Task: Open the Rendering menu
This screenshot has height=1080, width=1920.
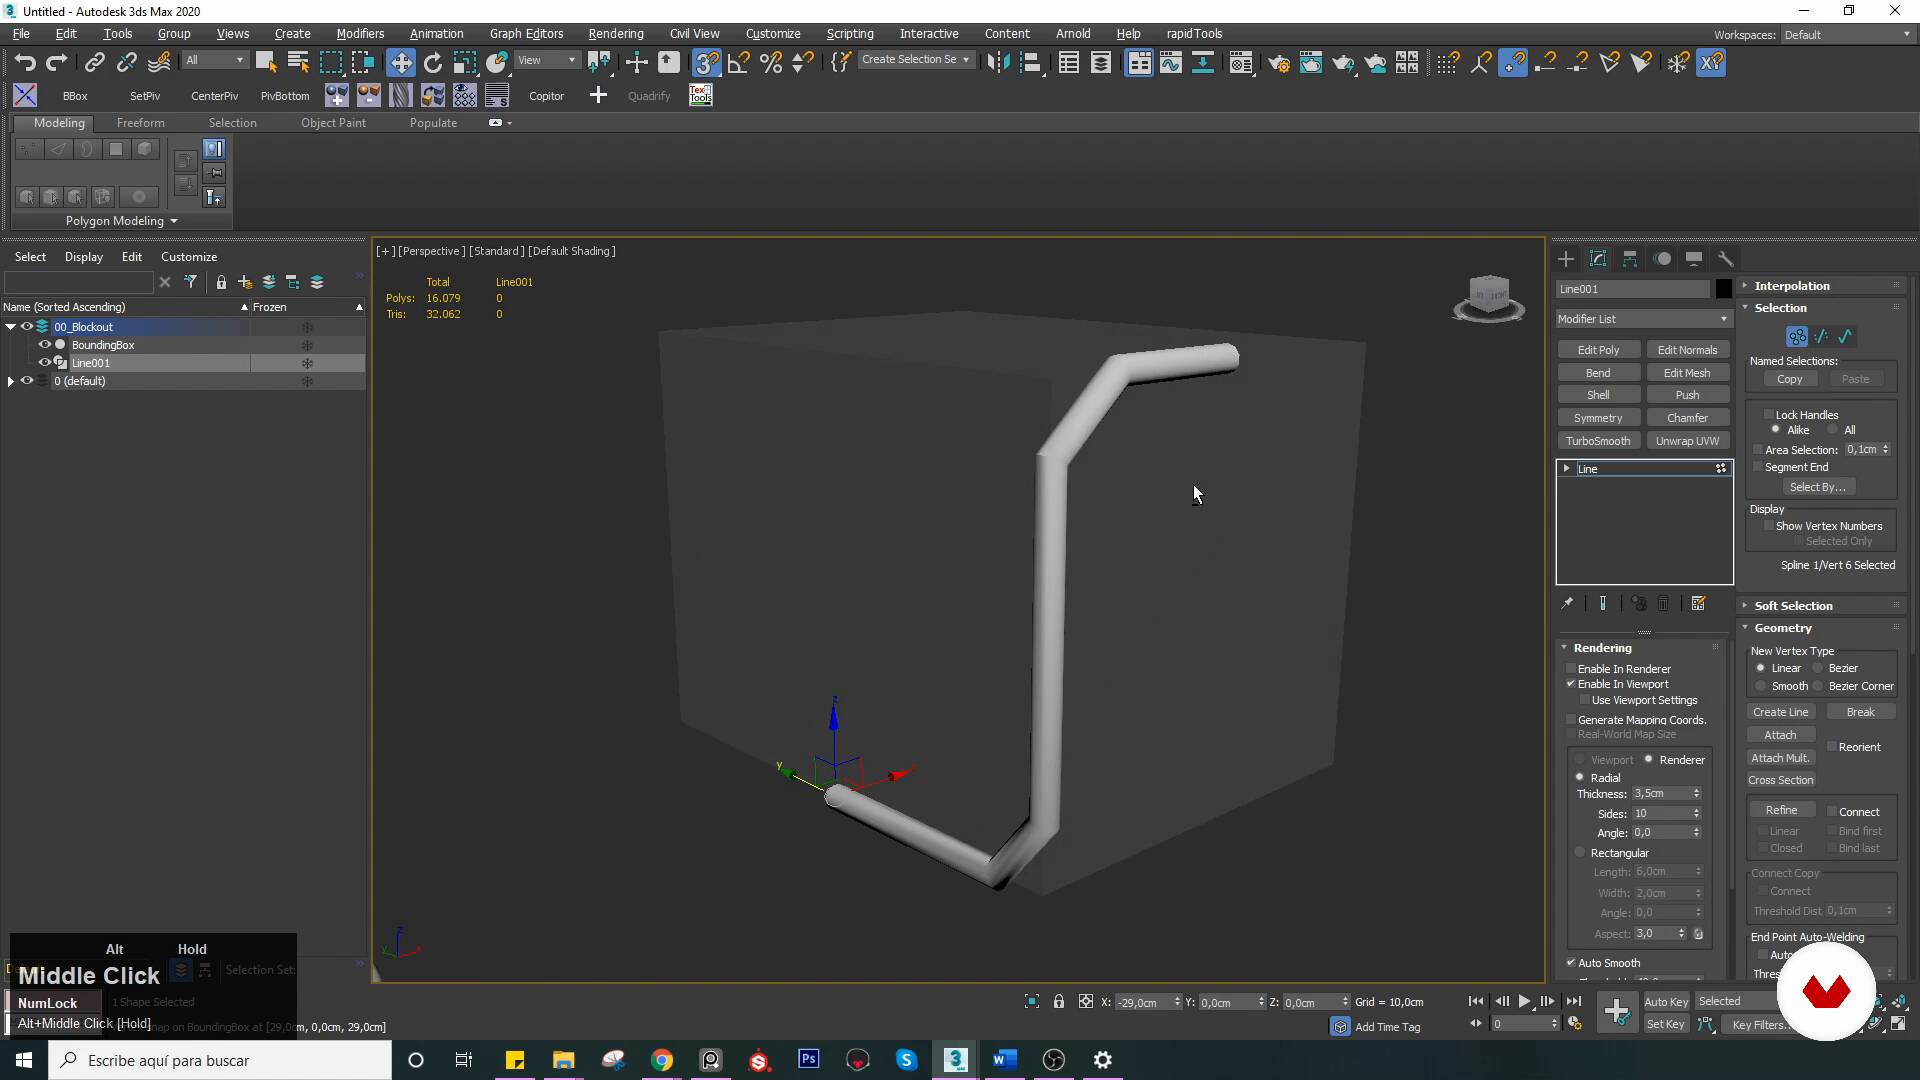Action: 615,34
